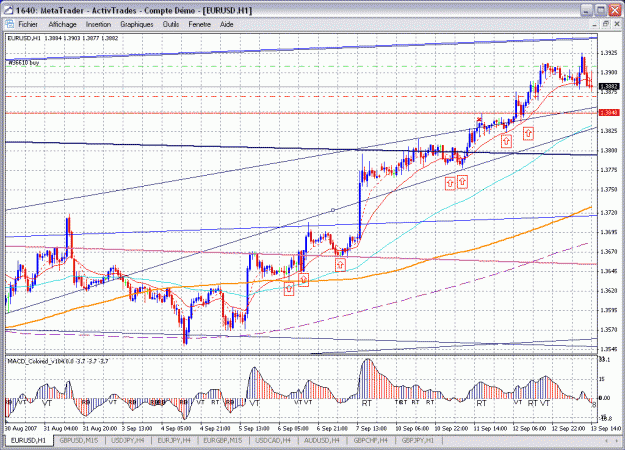Click the #36610 buy order label

click(23, 63)
